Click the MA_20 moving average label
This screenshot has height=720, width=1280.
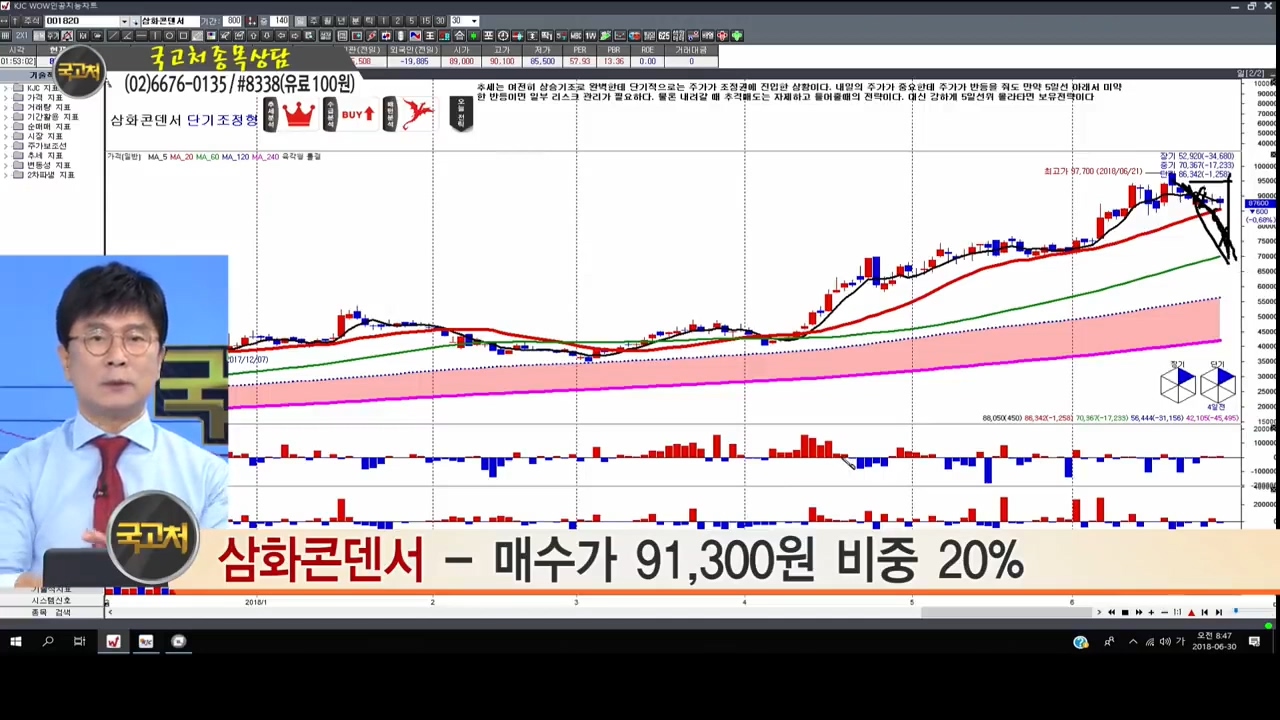tap(181, 157)
